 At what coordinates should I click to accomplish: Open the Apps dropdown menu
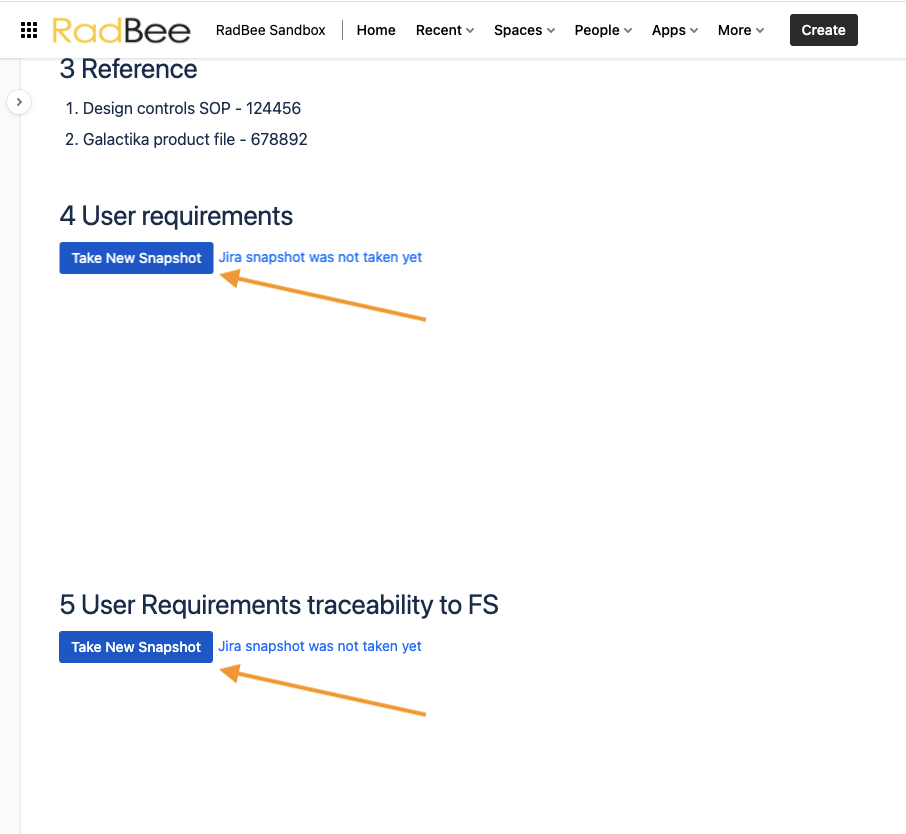675,30
